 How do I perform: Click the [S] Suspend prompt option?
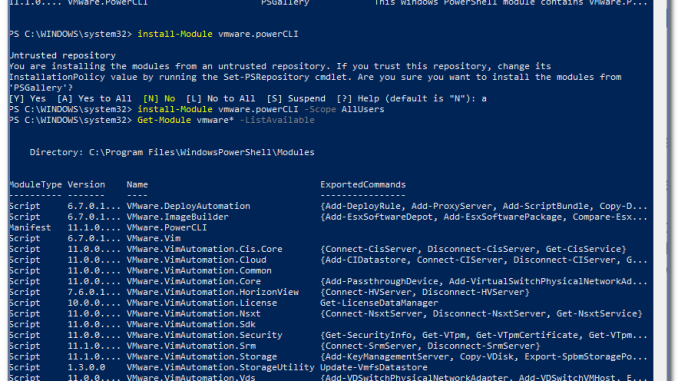(296, 99)
